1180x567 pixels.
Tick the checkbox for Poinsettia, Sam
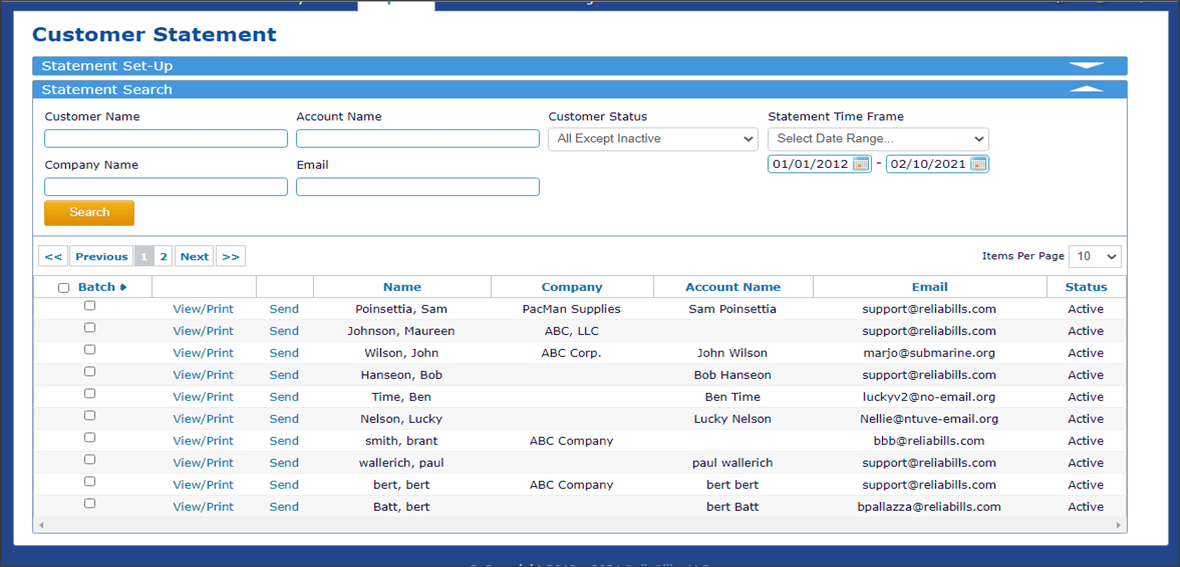point(90,306)
